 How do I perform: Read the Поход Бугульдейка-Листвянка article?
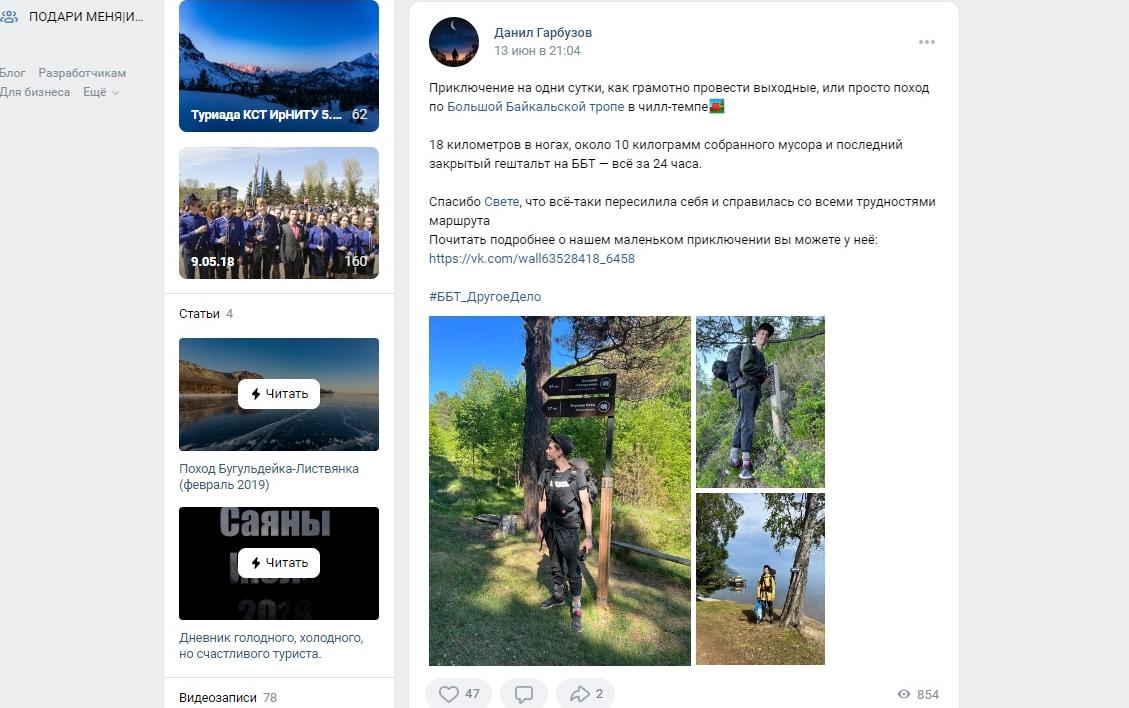279,394
